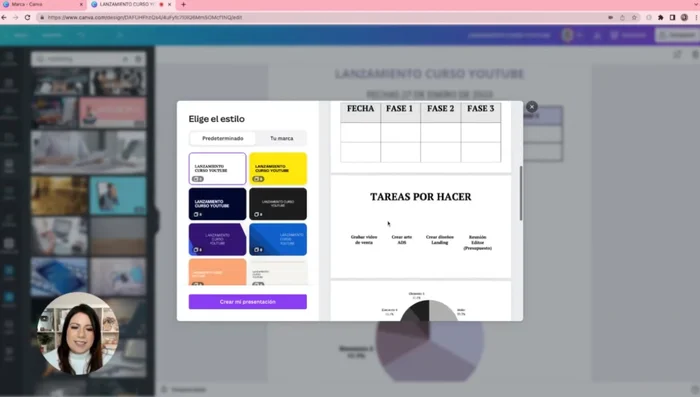Click the FASE 2 table header
This screenshot has width=700, height=397.
point(440,109)
